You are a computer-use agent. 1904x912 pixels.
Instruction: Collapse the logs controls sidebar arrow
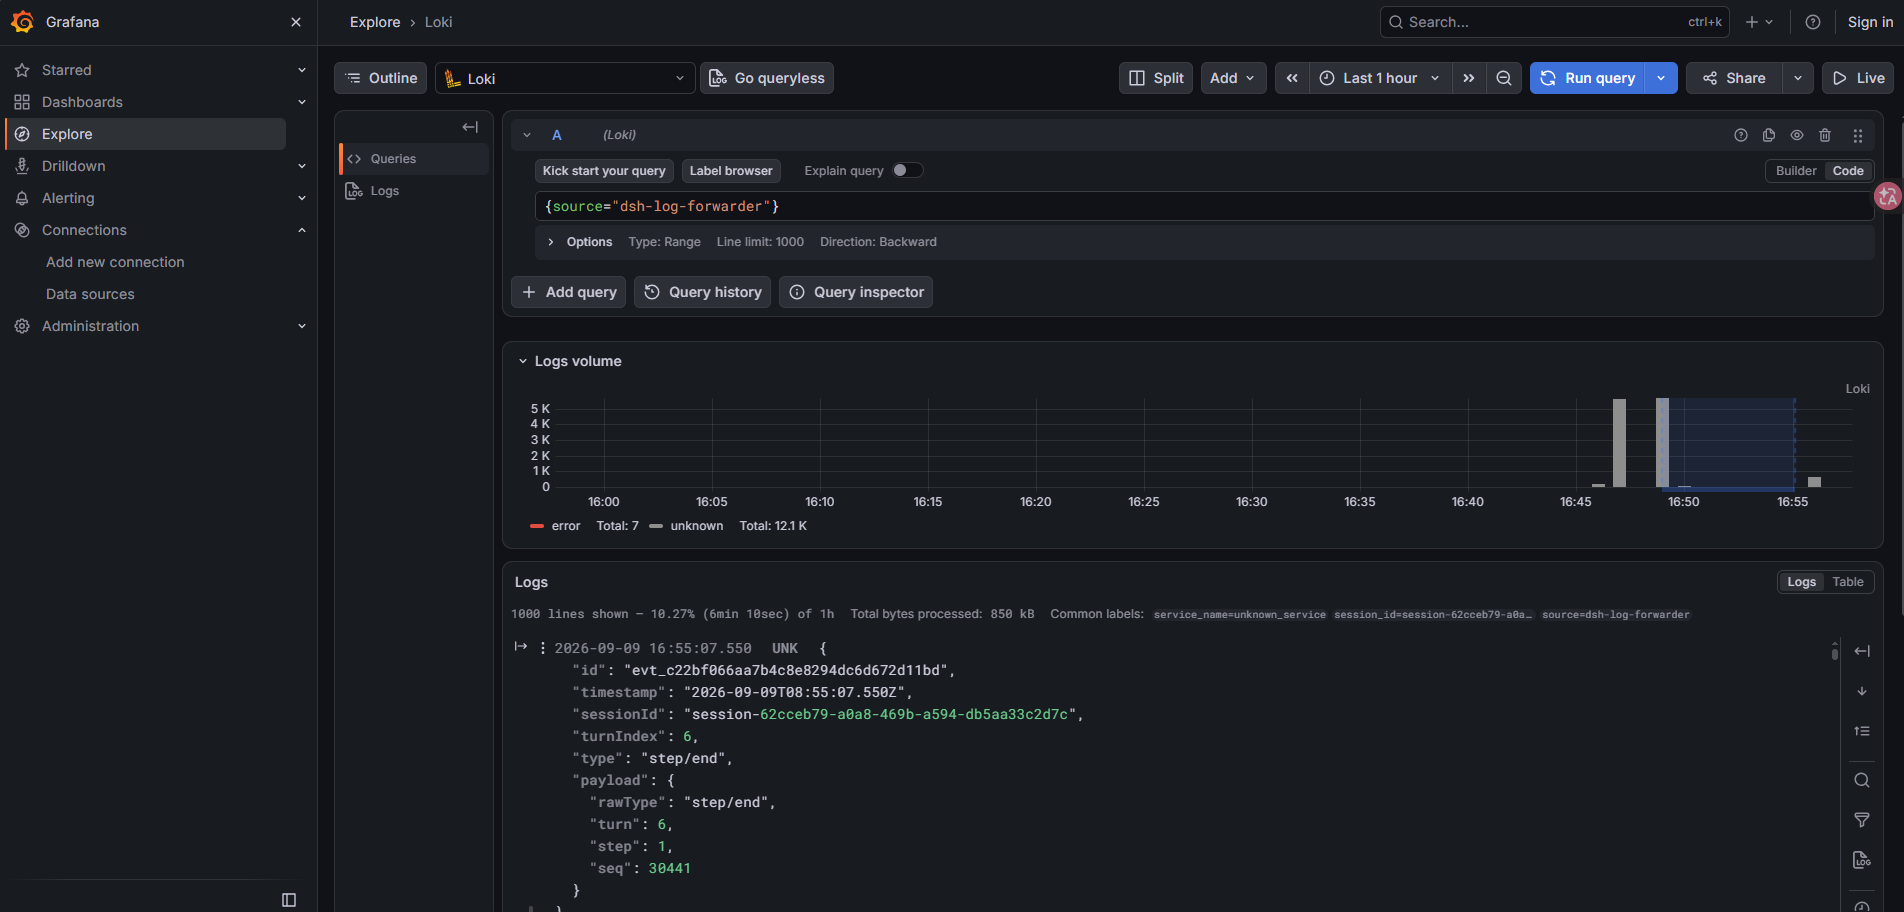coord(1862,651)
